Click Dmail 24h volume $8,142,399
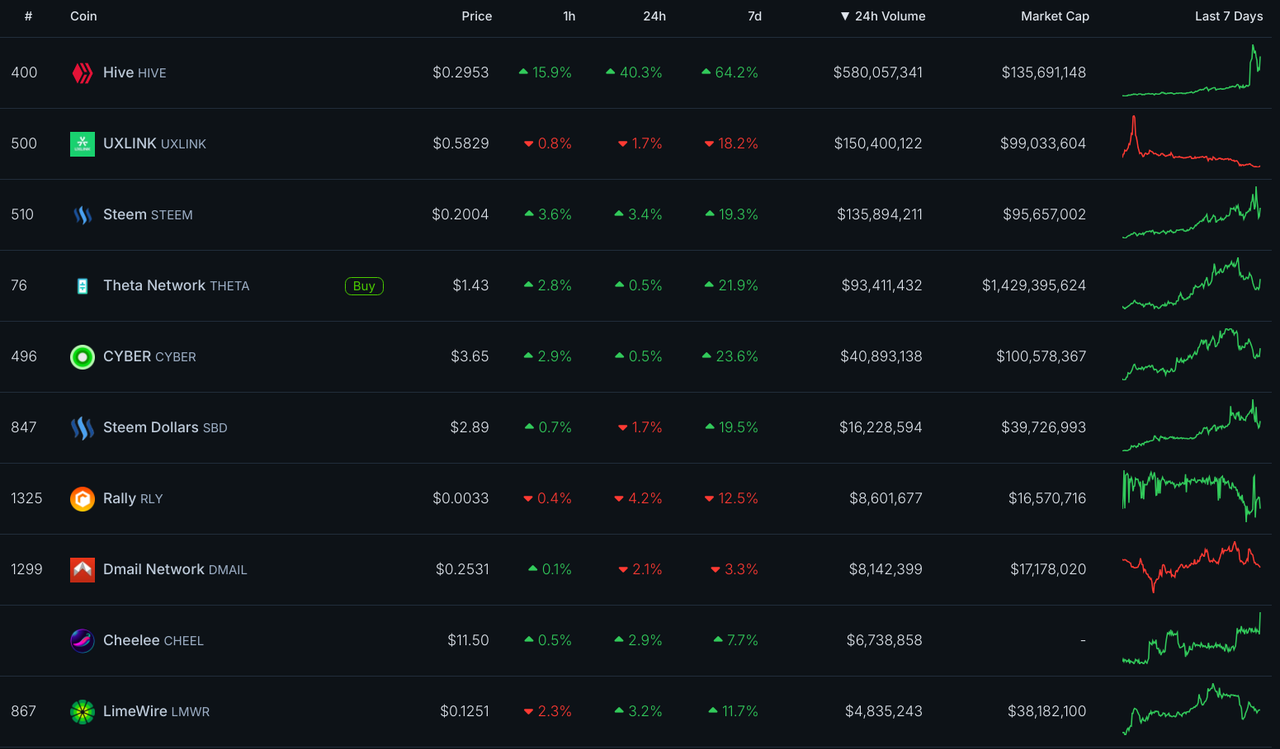 (886, 570)
